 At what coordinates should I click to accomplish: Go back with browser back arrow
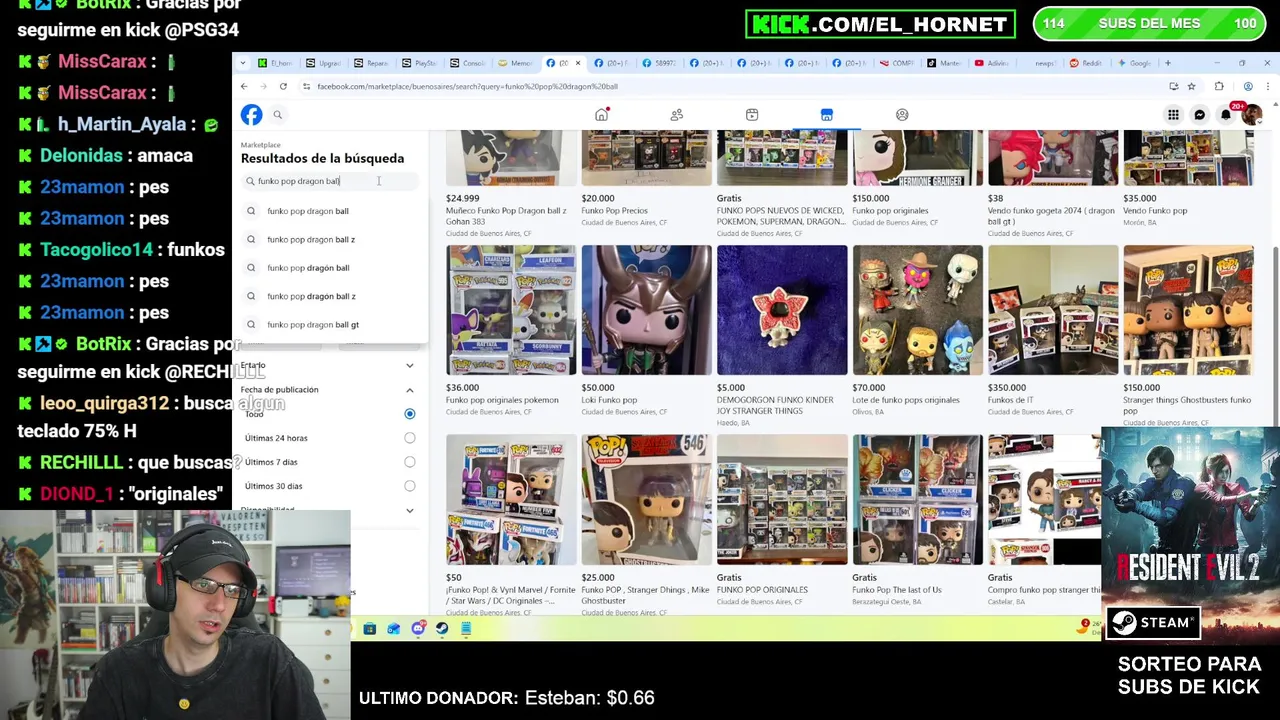(x=244, y=86)
